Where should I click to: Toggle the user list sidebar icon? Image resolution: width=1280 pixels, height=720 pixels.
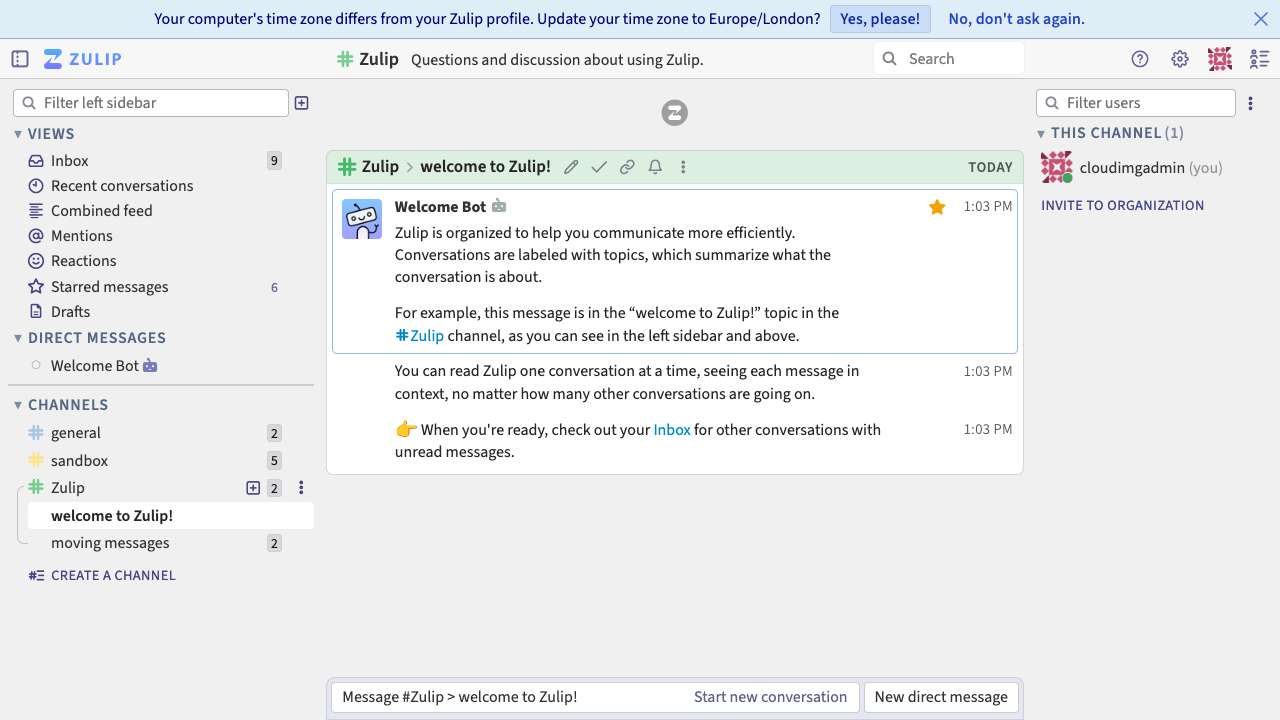coord(1260,59)
